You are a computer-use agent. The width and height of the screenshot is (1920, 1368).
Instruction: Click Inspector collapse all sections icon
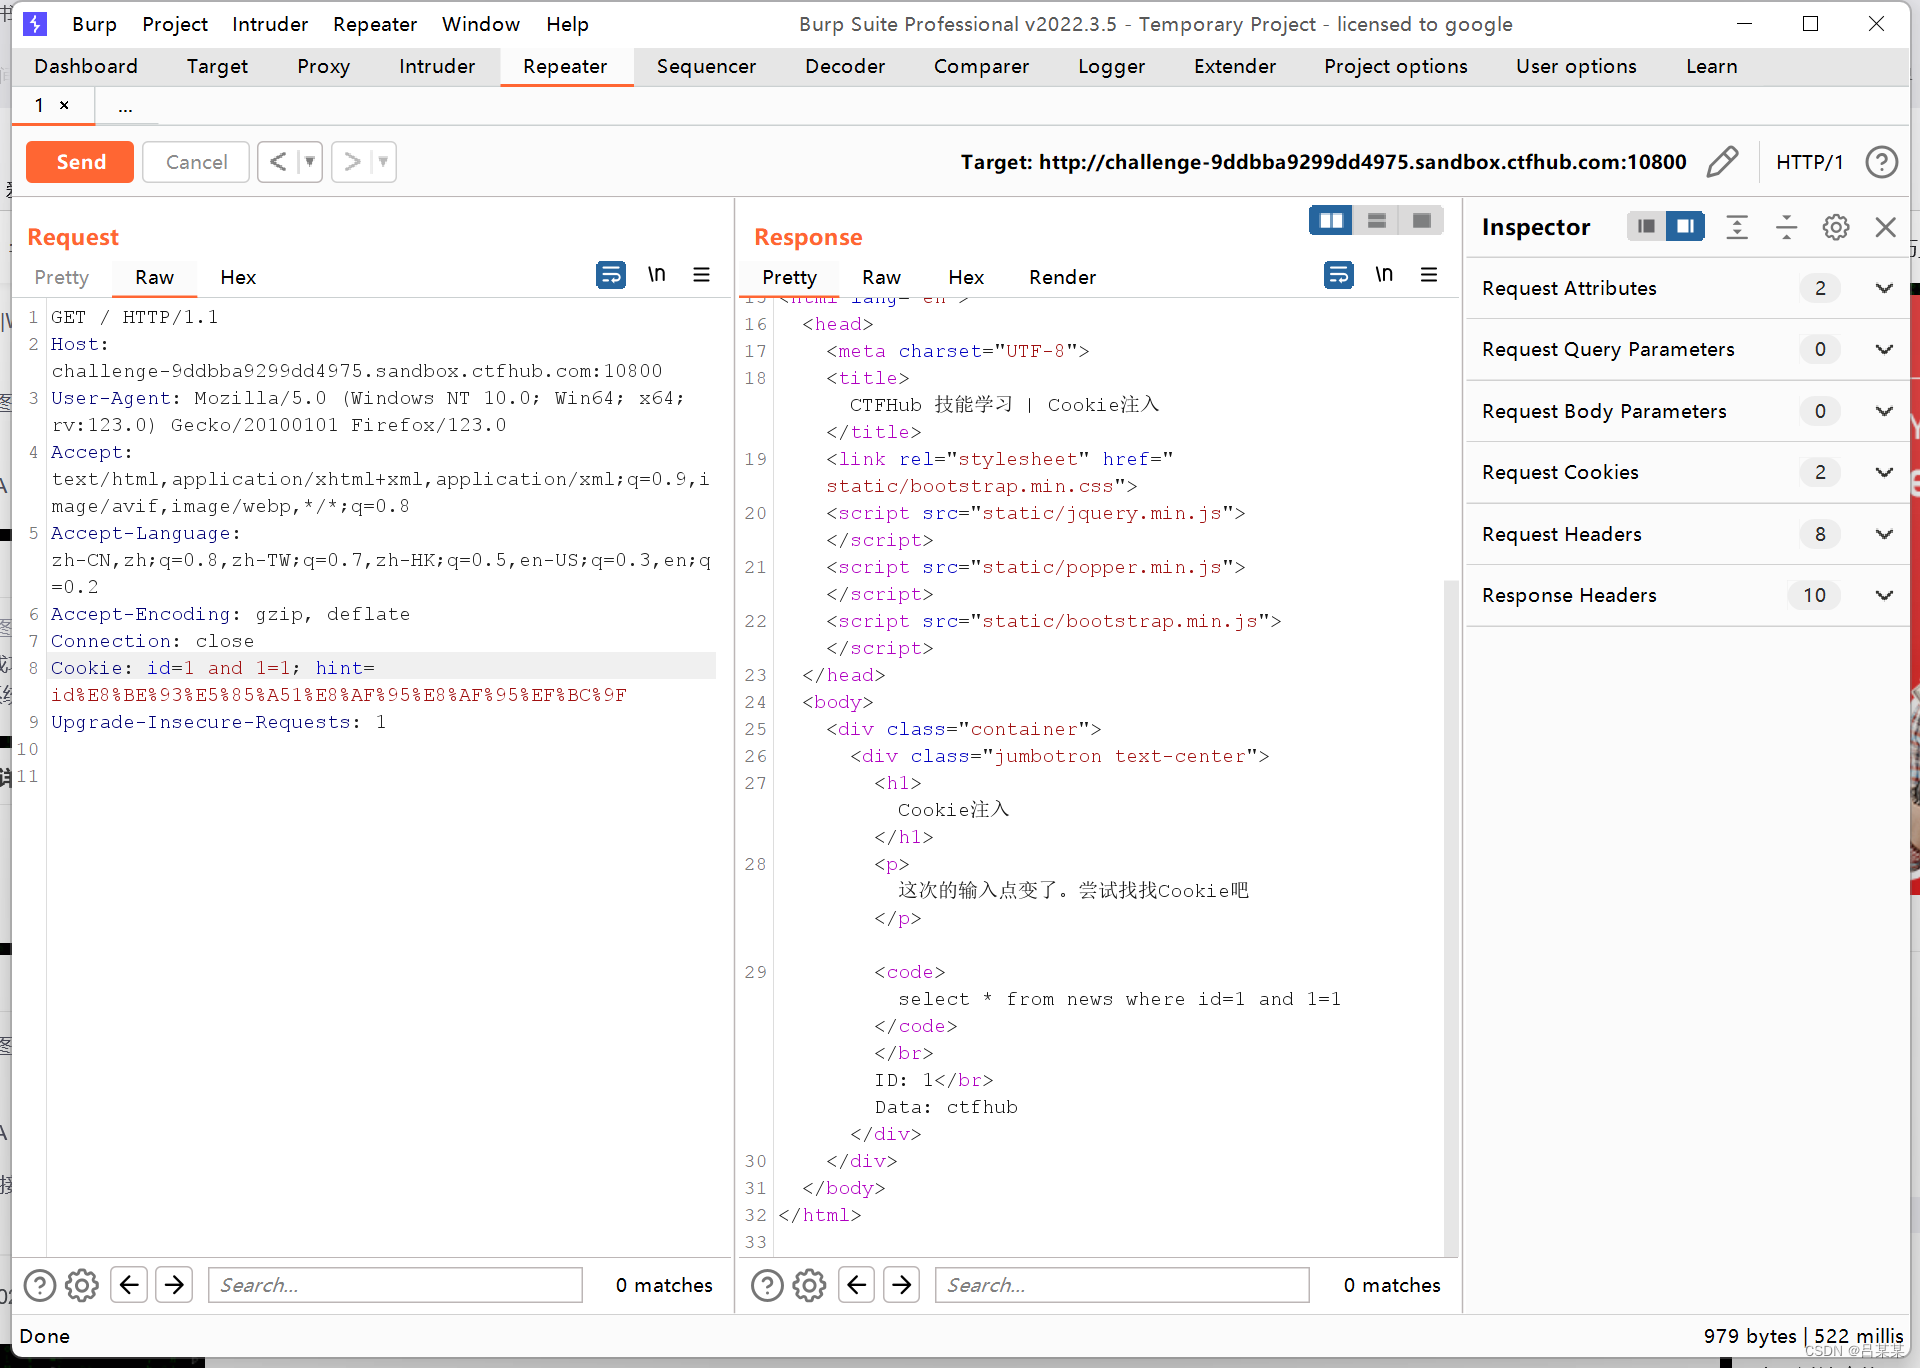tap(1786, 227)
